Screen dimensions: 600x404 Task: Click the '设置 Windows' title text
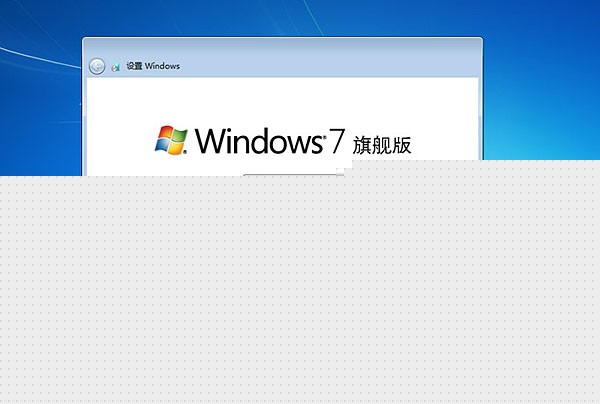pyautogui.click(x=153, y=66)
